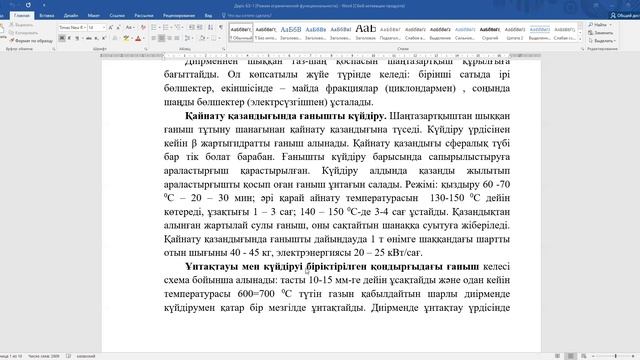The image size is (640, 360).
Task: Open the Рассылки ribbon tab
Action: pos(144,16)
